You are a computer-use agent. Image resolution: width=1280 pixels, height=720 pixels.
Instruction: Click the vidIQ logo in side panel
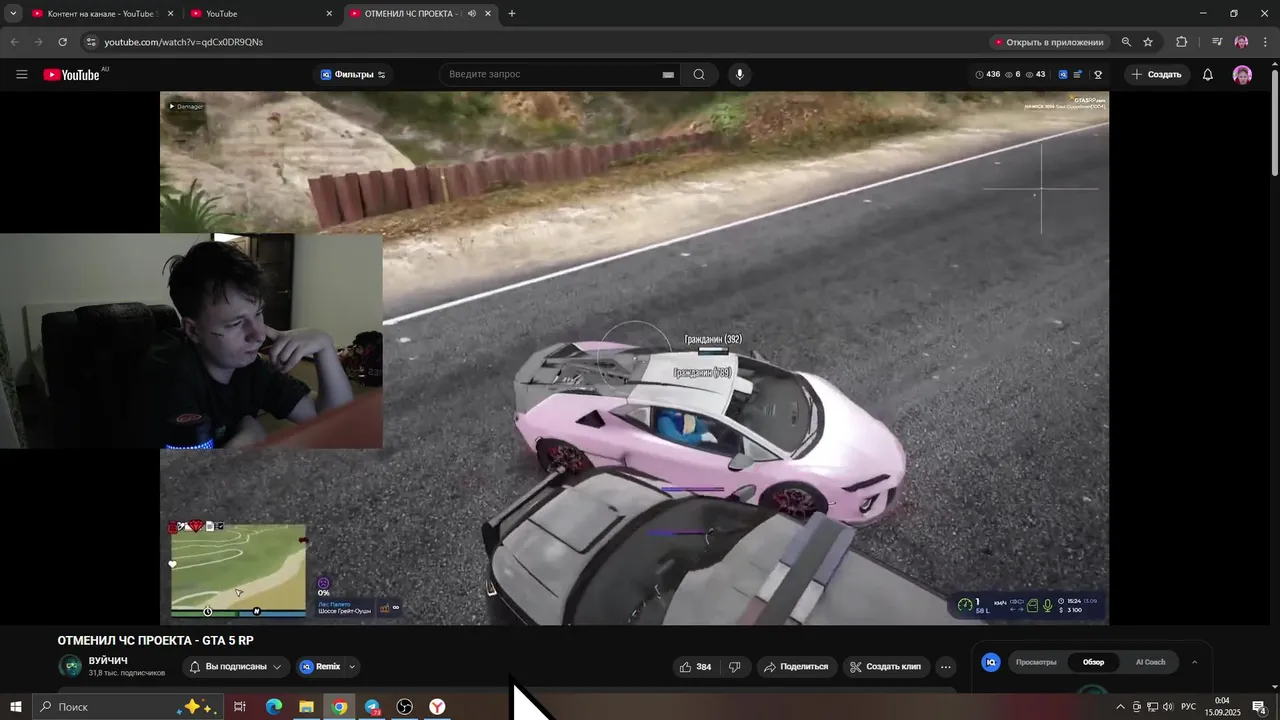(991, 662)
